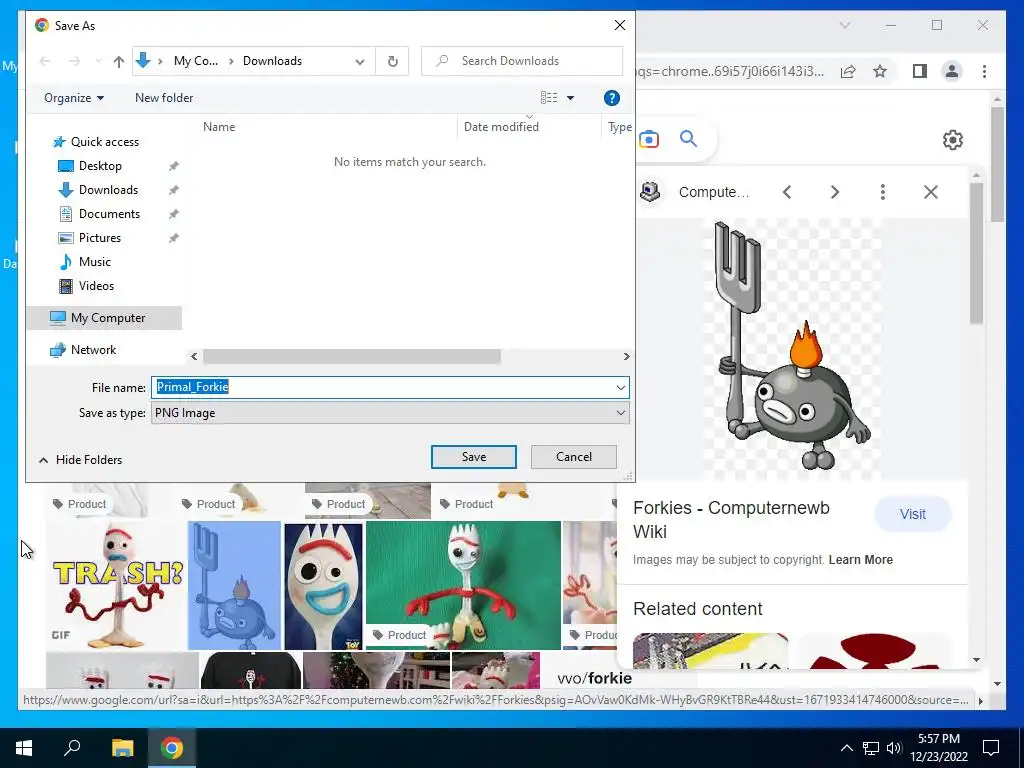
Task: Click the Back arrow in Save As dialog
Action: tap(45, 61)
